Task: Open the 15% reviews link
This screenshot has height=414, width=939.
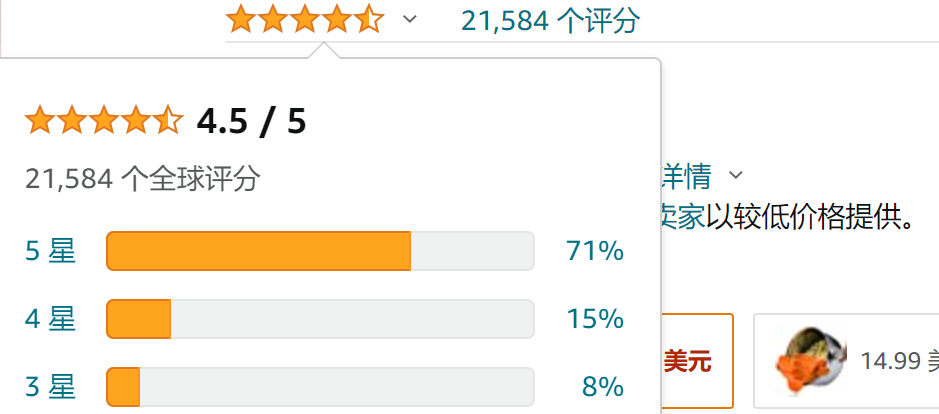Action: tap(595, 319)
